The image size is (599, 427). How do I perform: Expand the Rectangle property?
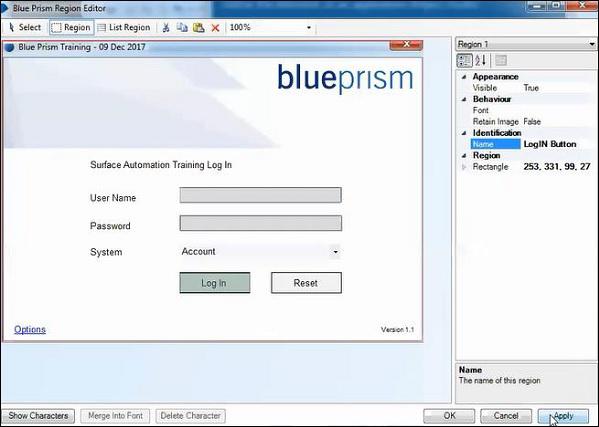point(464,167)
